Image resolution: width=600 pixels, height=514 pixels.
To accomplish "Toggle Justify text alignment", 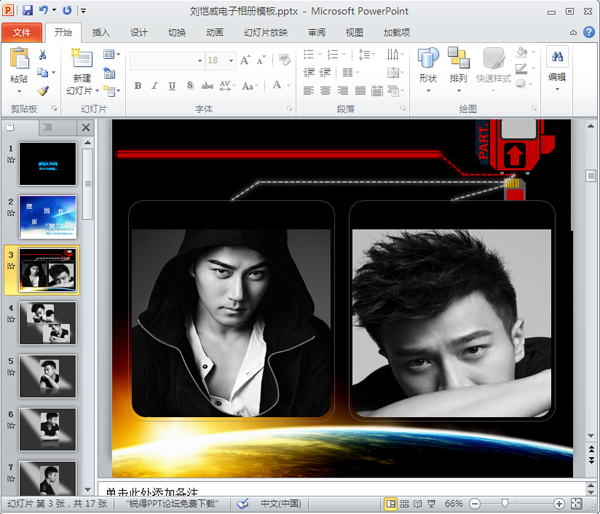I will 360,91.
